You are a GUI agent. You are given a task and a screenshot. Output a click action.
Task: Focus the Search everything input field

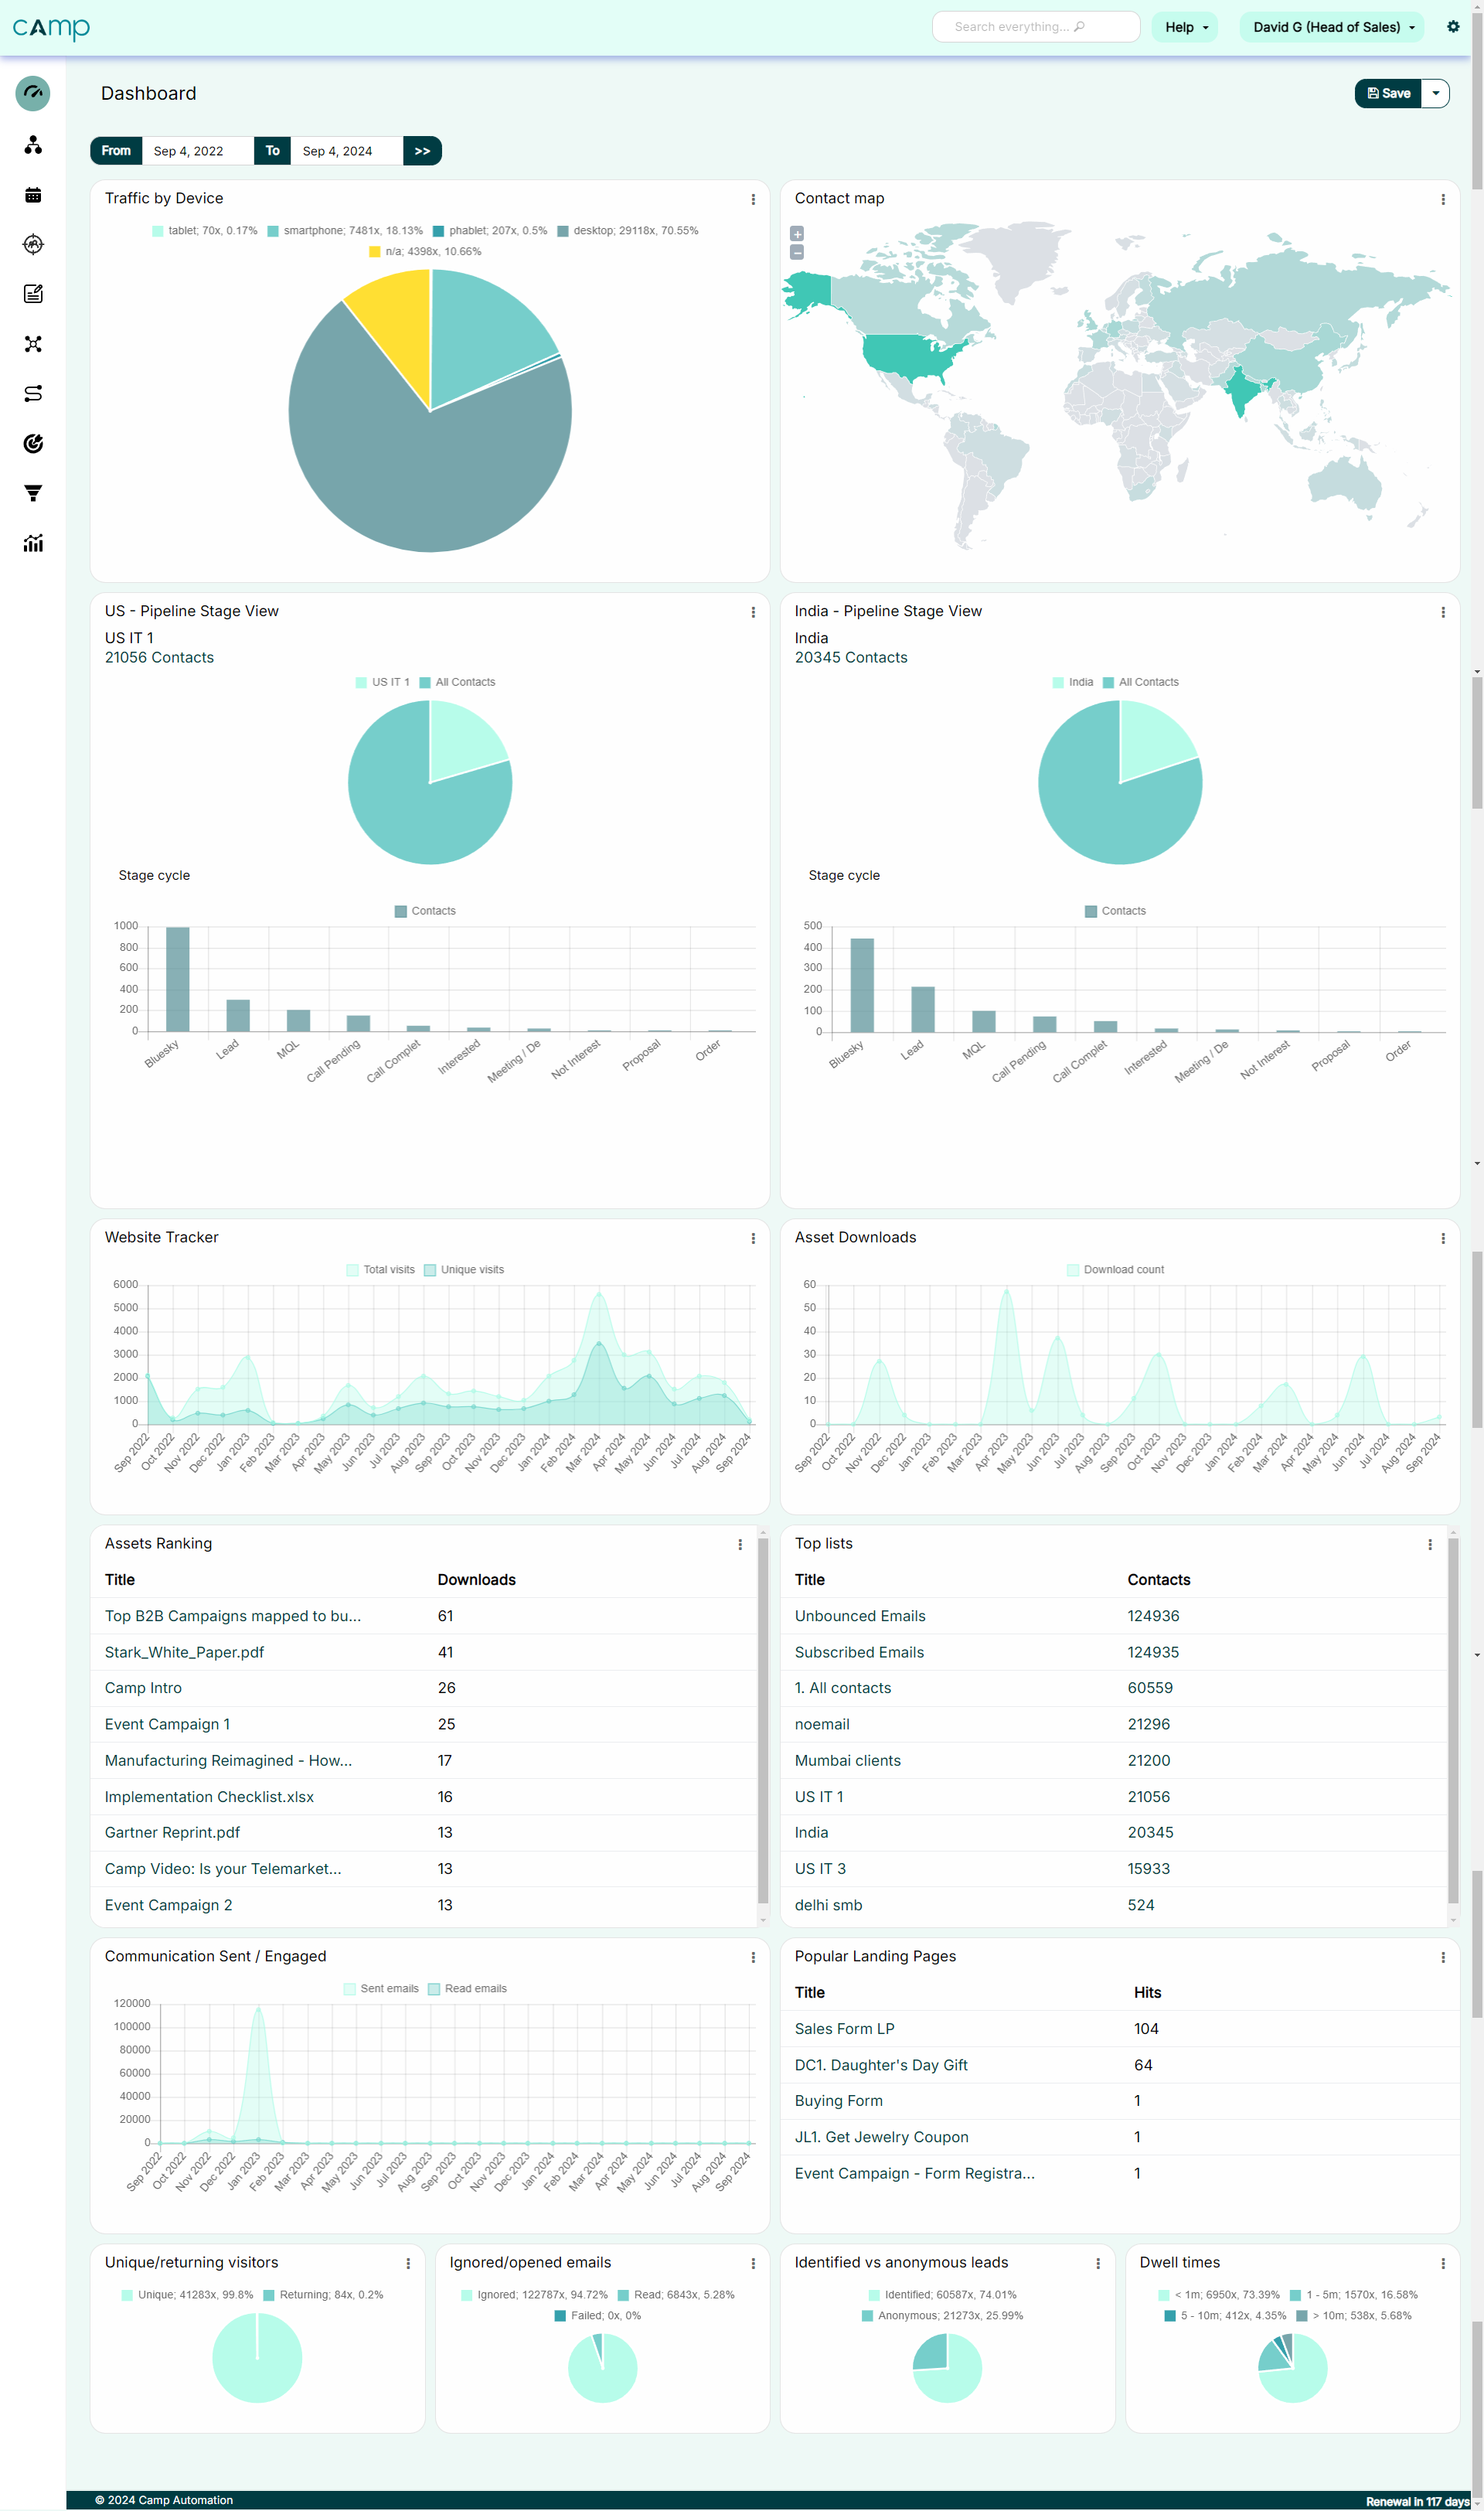click(x=1036, y=27)
